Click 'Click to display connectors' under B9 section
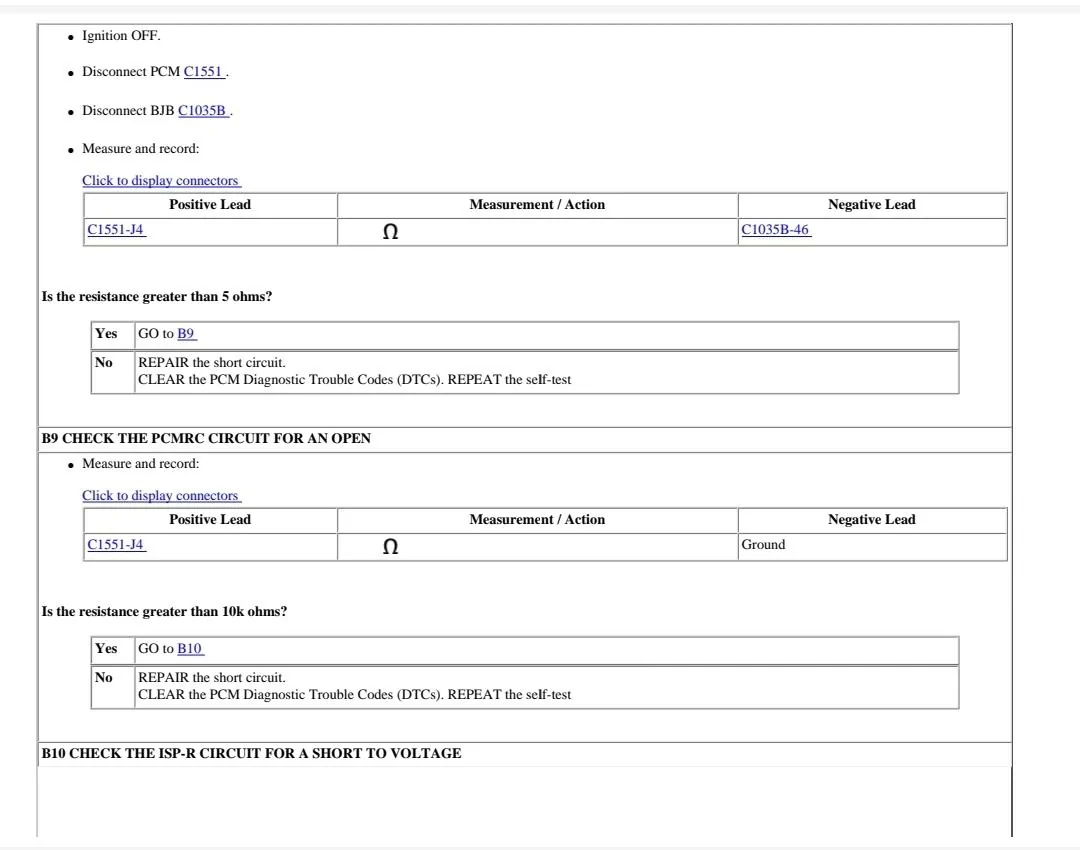The height and width of the screenshot is (850, 1080). pyautogui.click(x=161, y=496)
